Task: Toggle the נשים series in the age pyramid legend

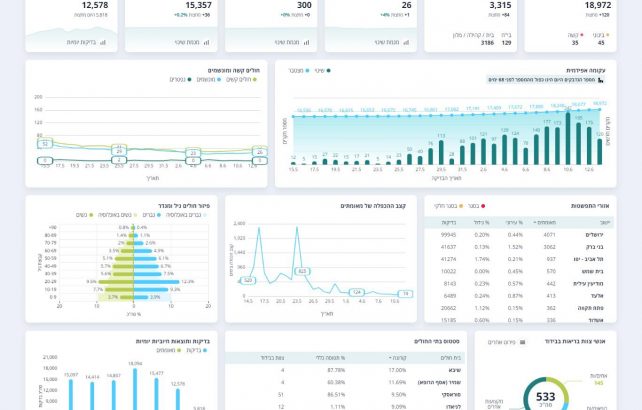Action: point(81,214)
